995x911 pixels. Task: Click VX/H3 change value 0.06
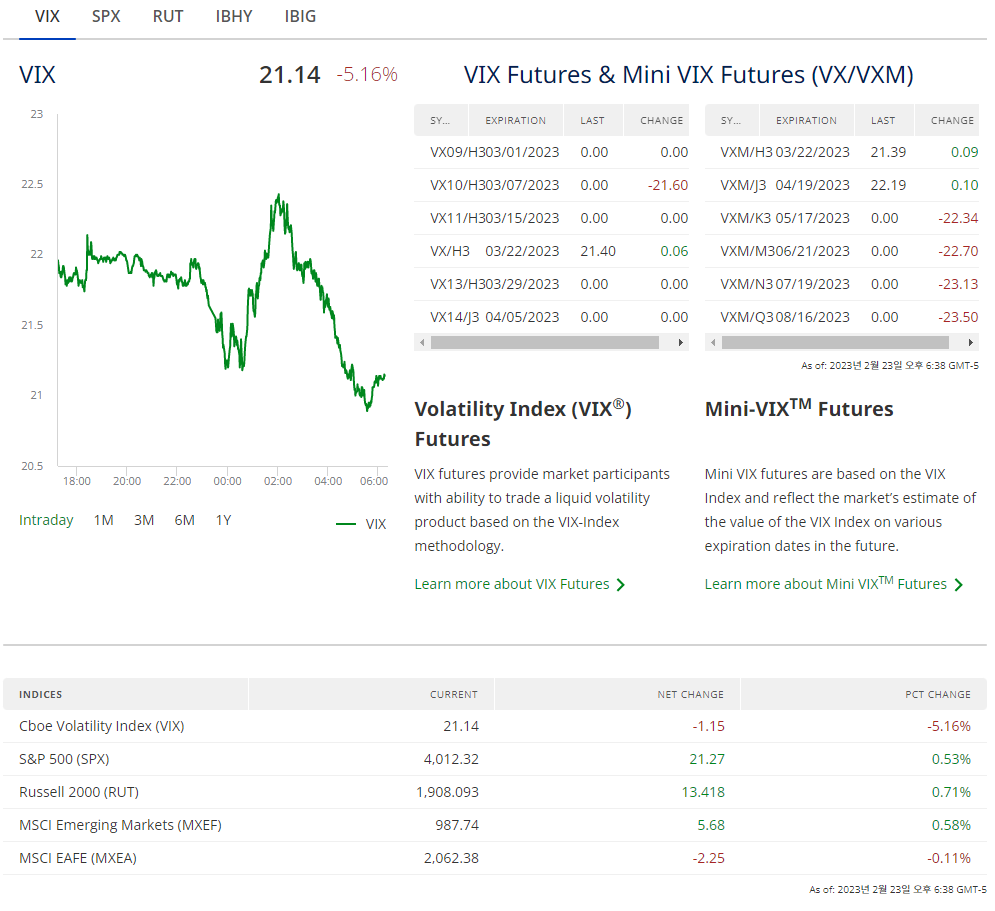click(674, 251)
